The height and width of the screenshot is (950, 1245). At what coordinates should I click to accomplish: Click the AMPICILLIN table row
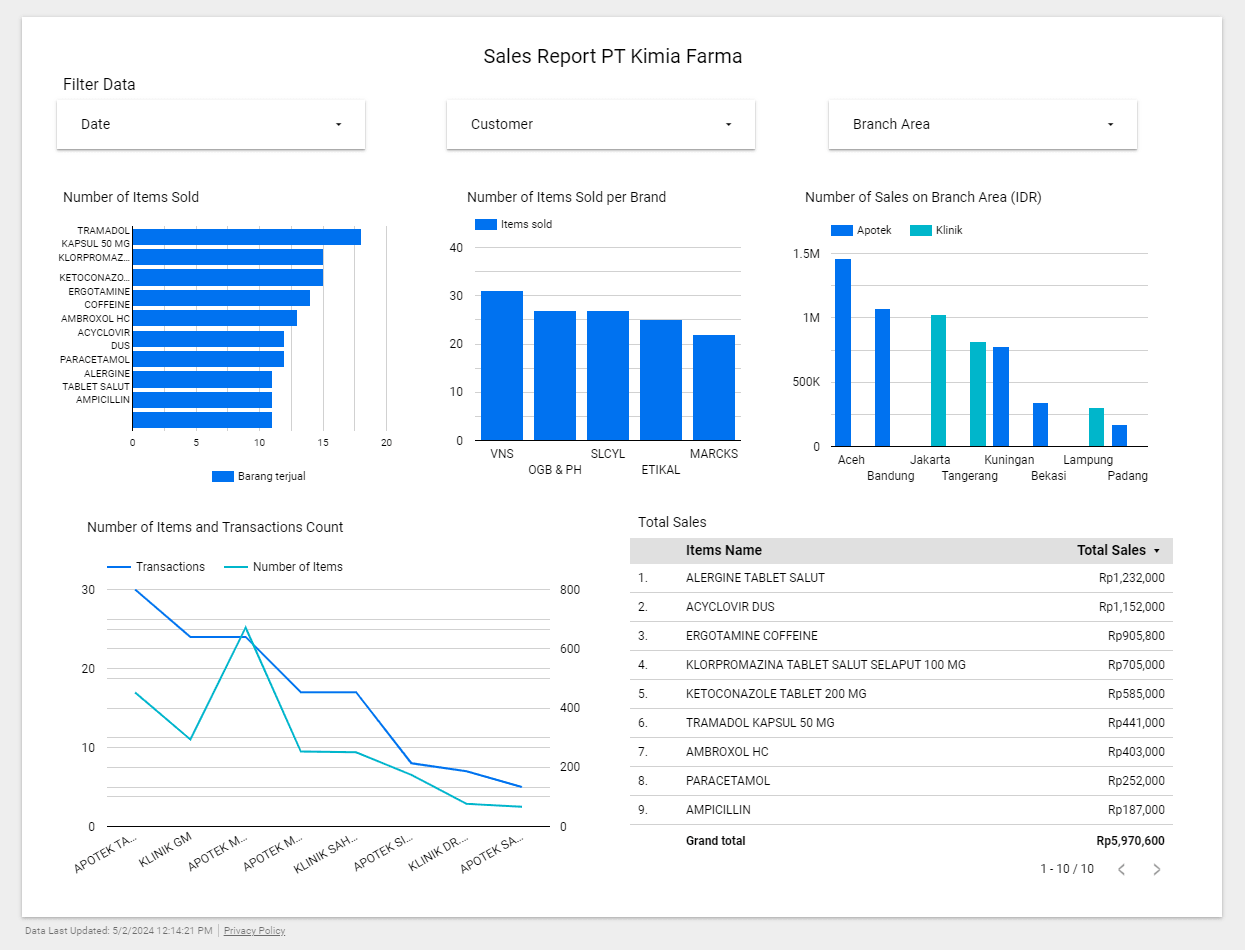(901, 810)
